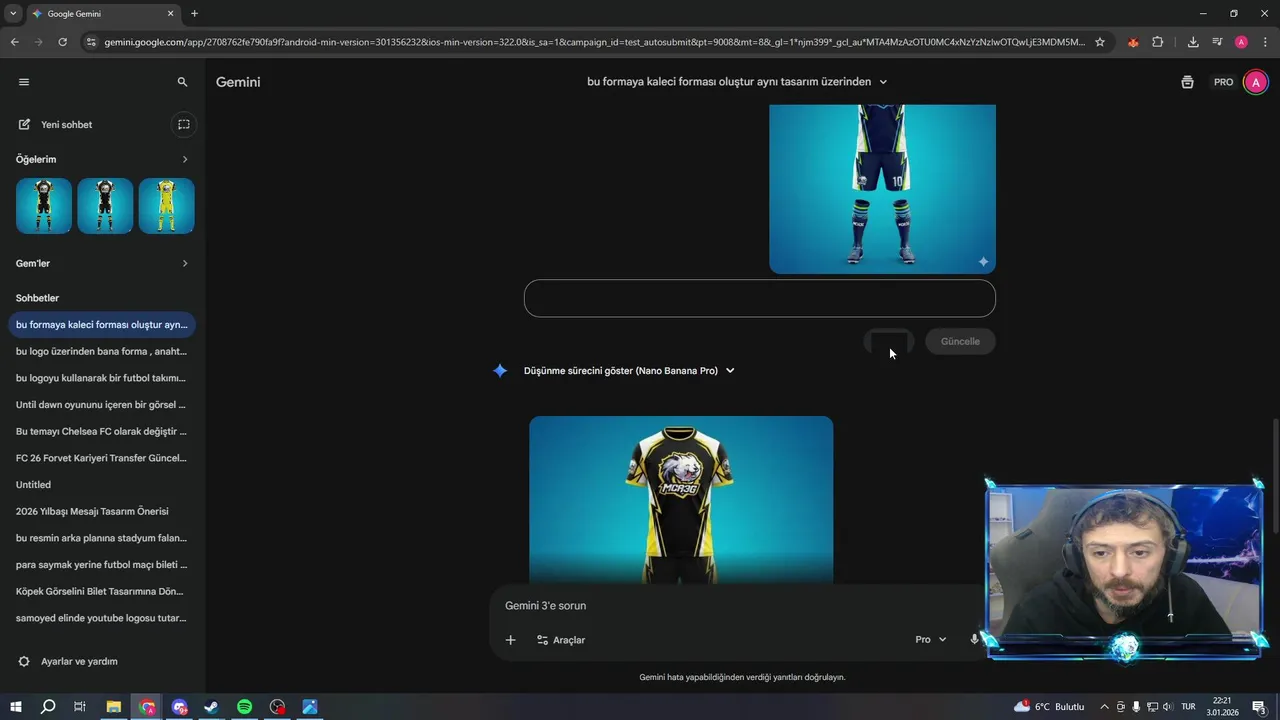Open the tab search dropdown arrow
This screenshot has height=720, width=1280.
pos(13,14)
